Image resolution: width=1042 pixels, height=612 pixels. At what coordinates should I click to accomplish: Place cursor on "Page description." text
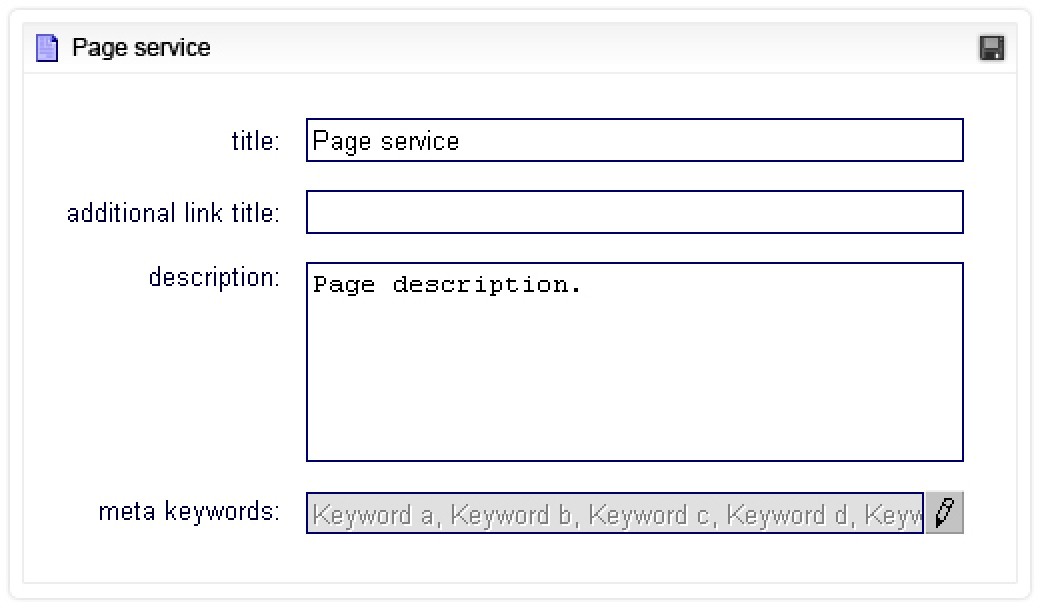(447, 285)
